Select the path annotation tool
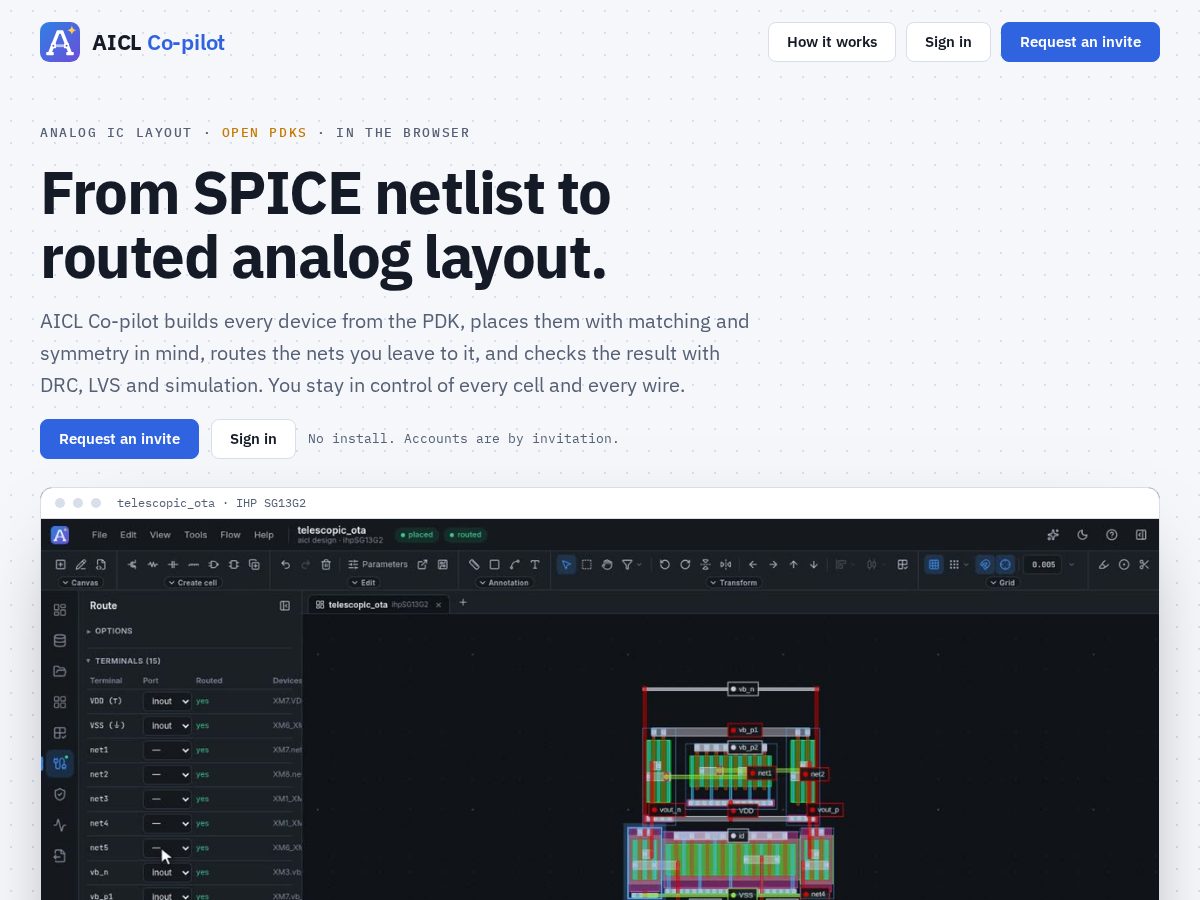The image size is (1200, 900). pos(514,564)
